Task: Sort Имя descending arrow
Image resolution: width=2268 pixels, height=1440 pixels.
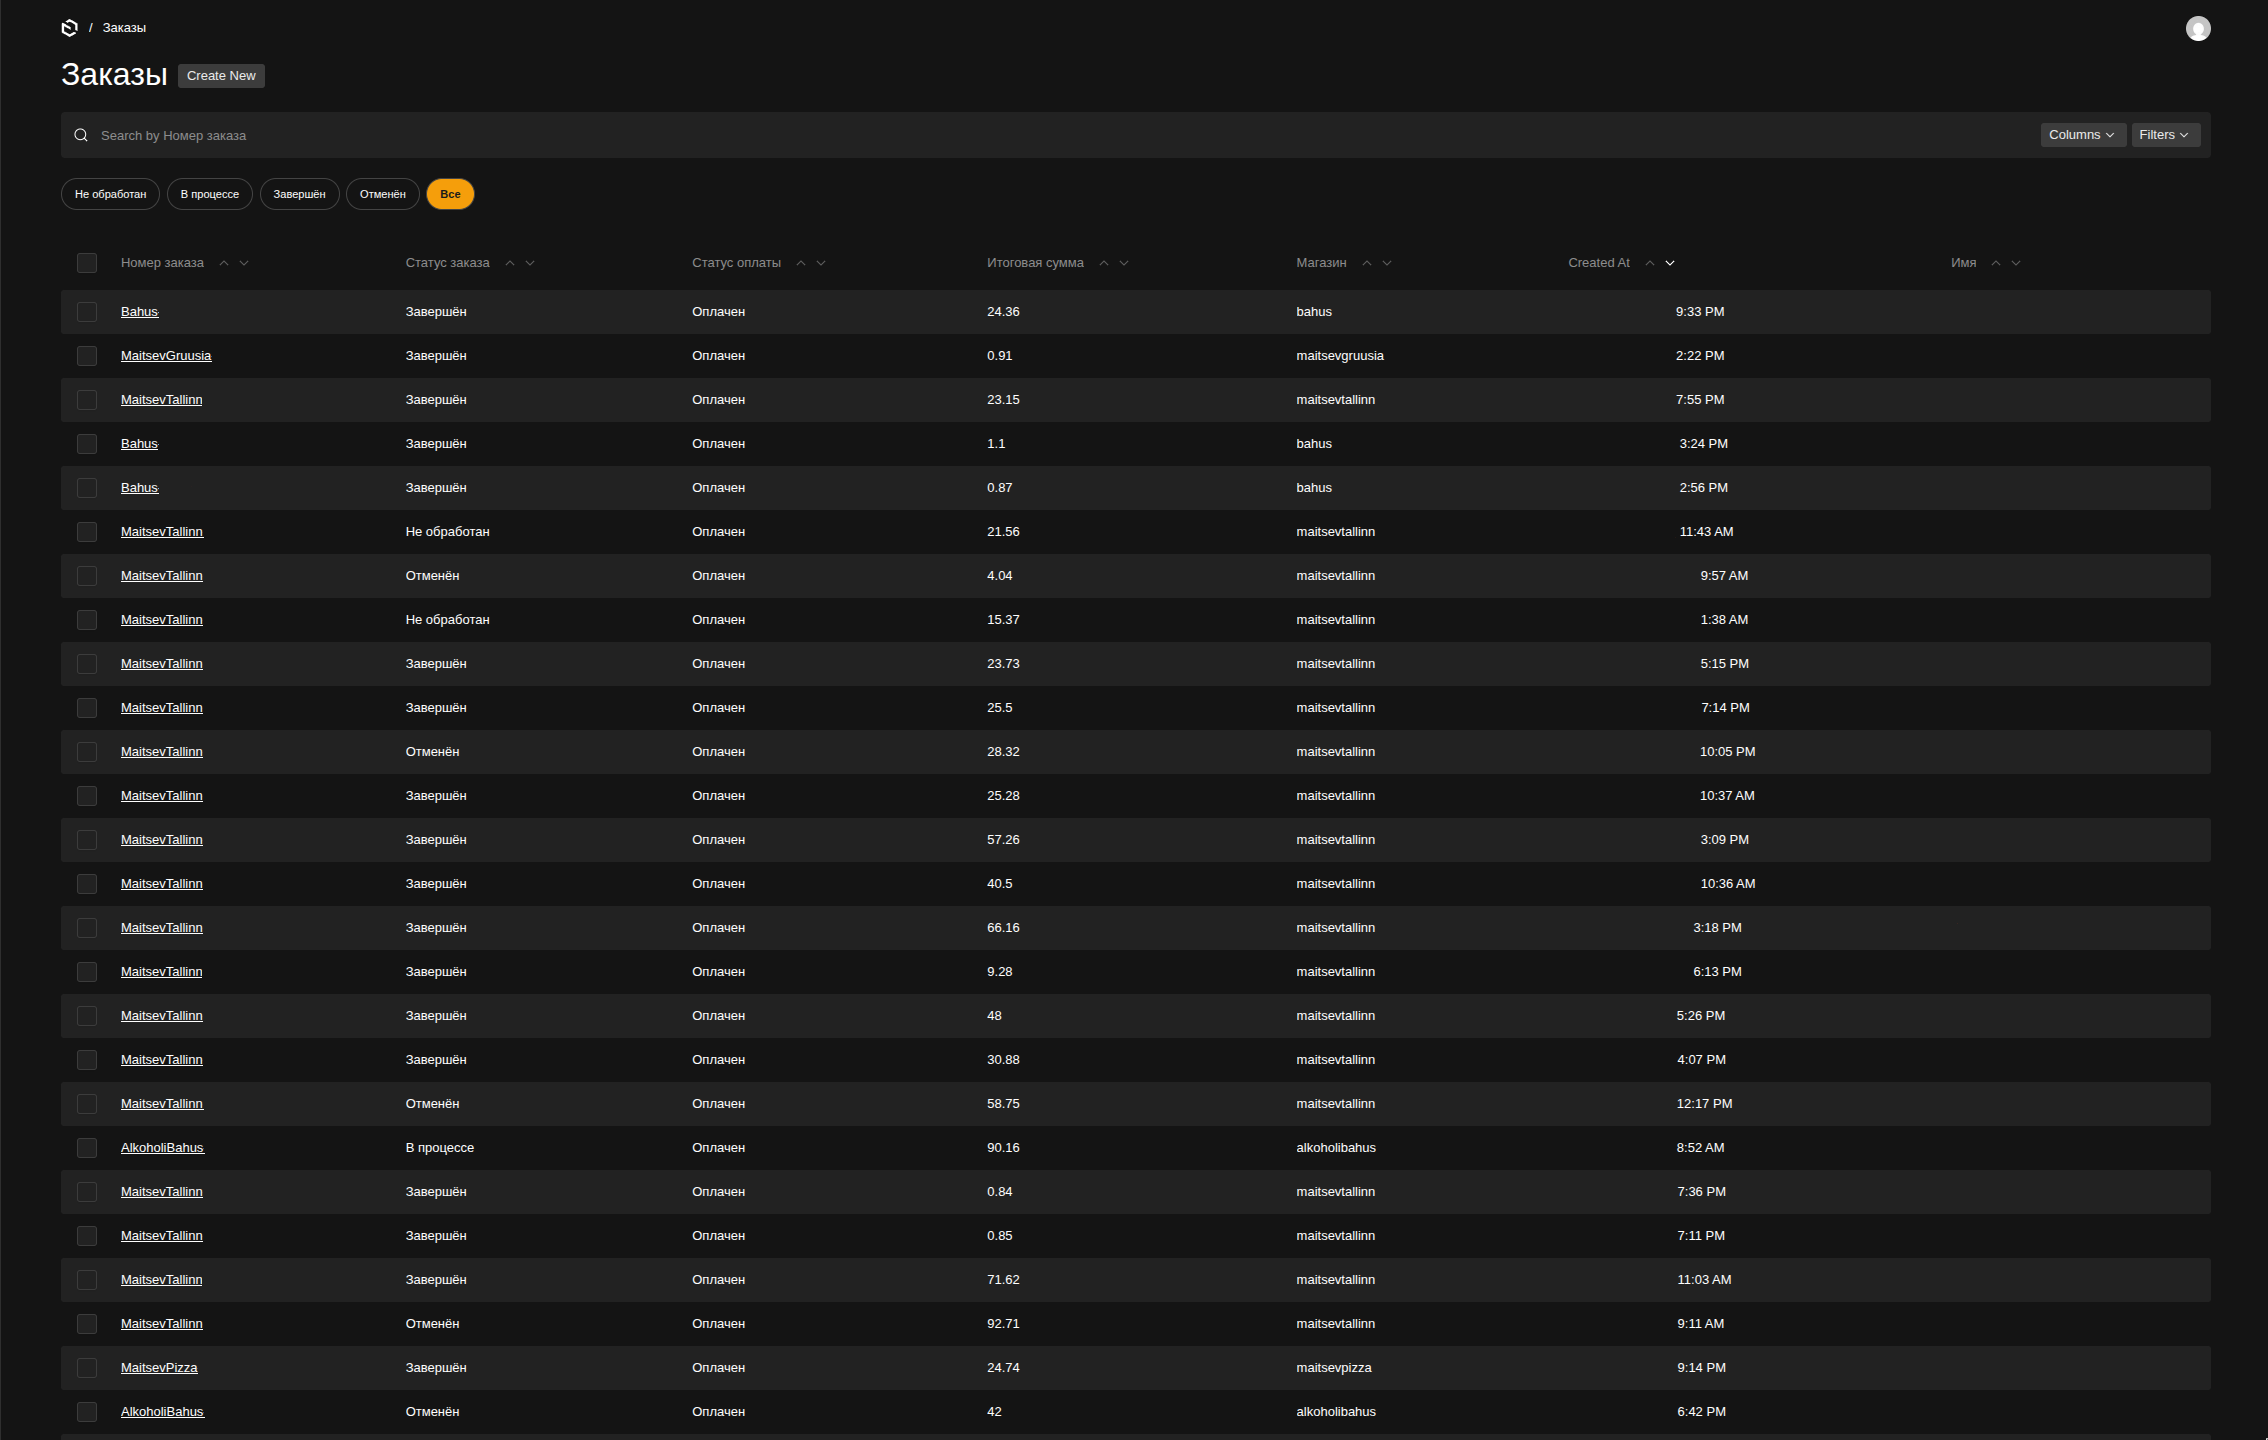Action: pyautogui.click(x=2016, y=263)
